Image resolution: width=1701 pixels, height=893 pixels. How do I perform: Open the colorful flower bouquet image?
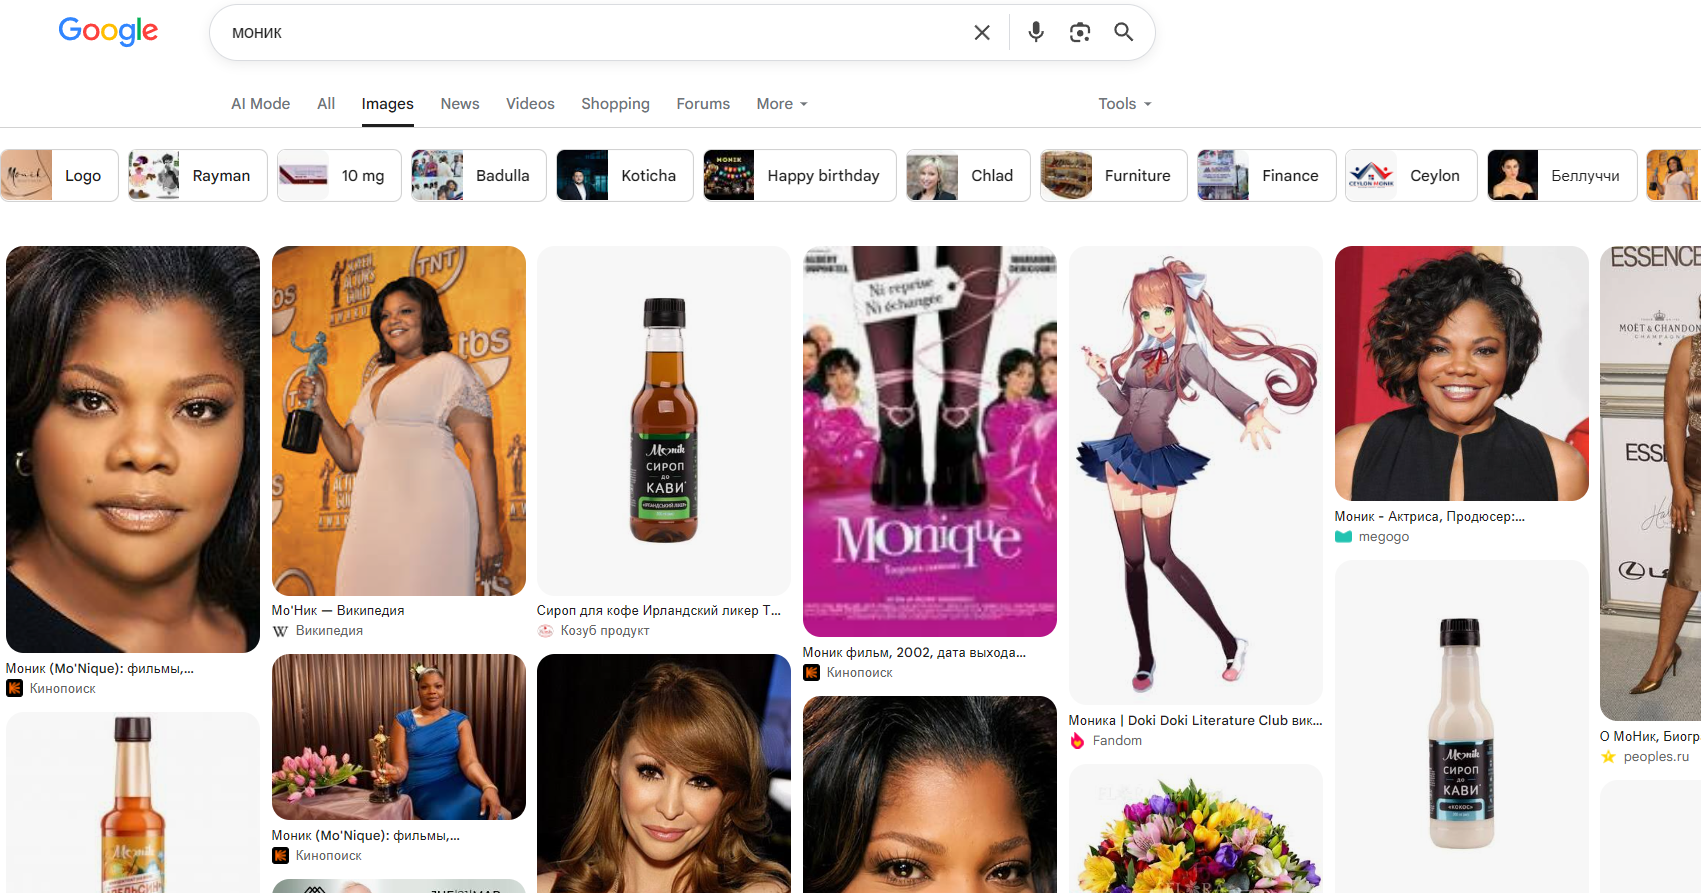[x=1196, y=829]
